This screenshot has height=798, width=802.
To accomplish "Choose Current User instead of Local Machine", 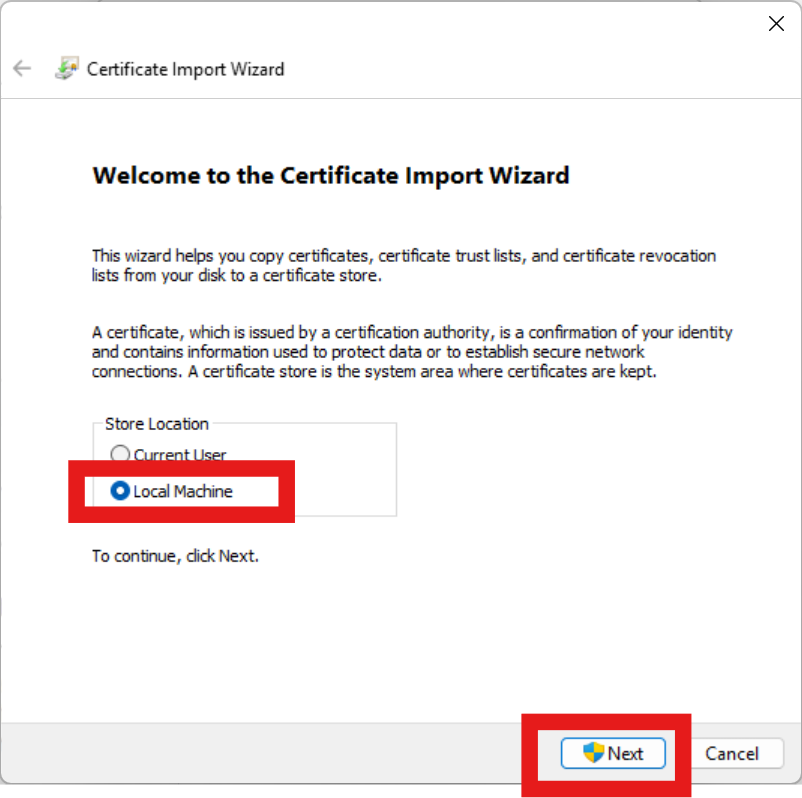I will pyautogui.click(x=120, y=454).
